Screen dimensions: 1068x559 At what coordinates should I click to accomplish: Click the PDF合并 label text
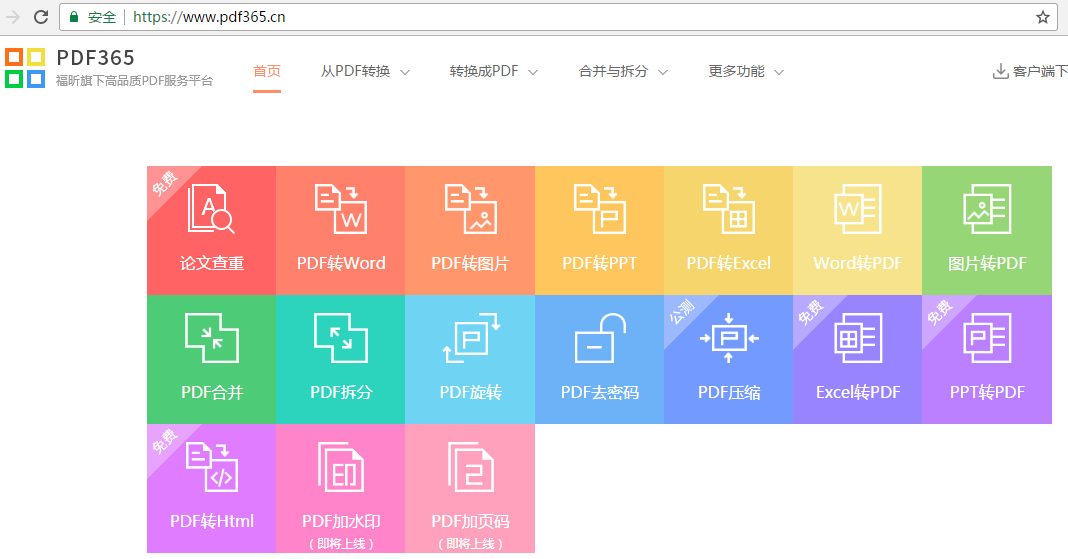[x=212, y=392]
